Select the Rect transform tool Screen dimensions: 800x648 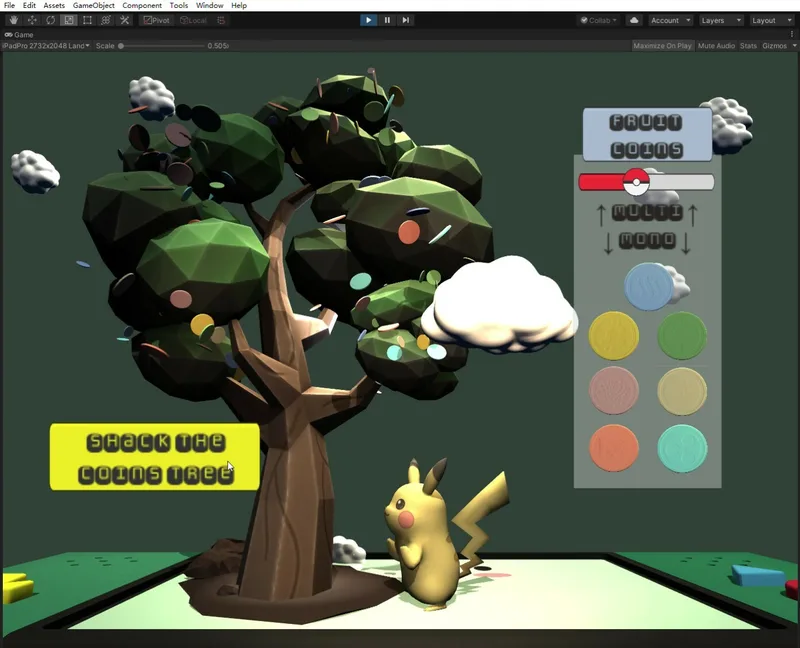(x=87, y=20)
